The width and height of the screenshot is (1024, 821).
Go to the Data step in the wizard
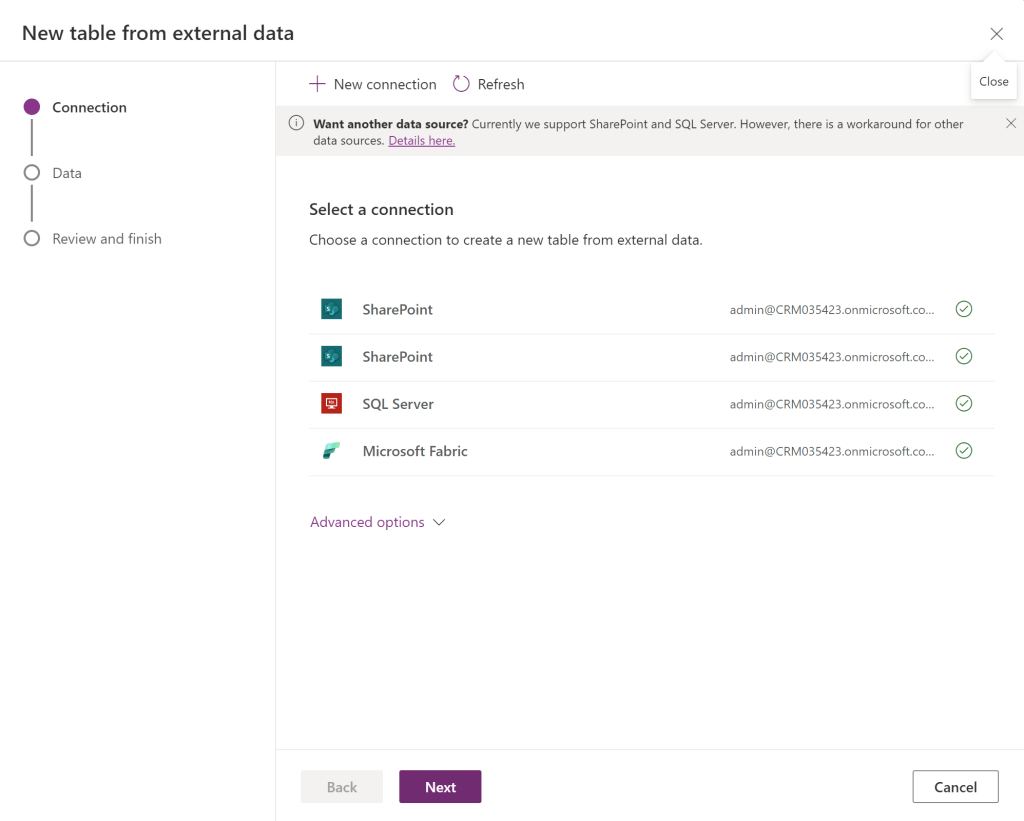pos(67,173)
